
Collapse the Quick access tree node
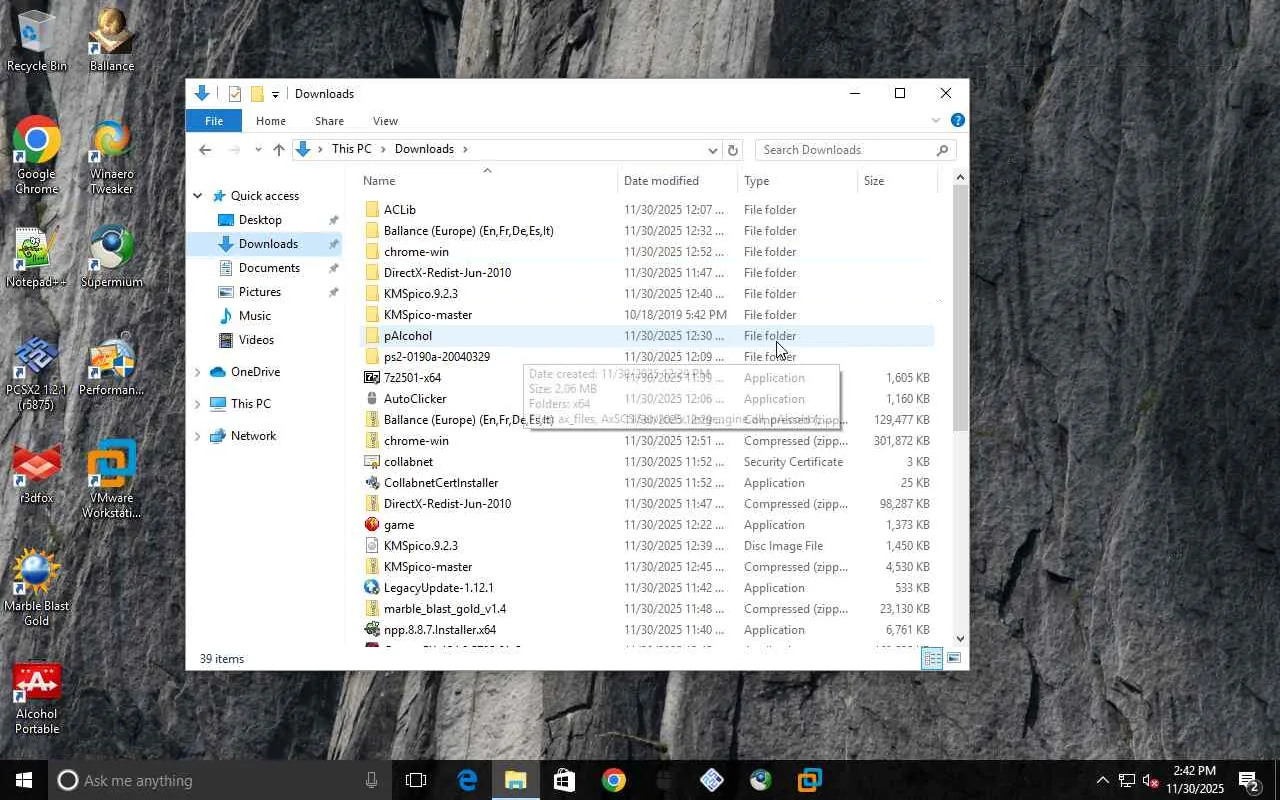(198, 196)
